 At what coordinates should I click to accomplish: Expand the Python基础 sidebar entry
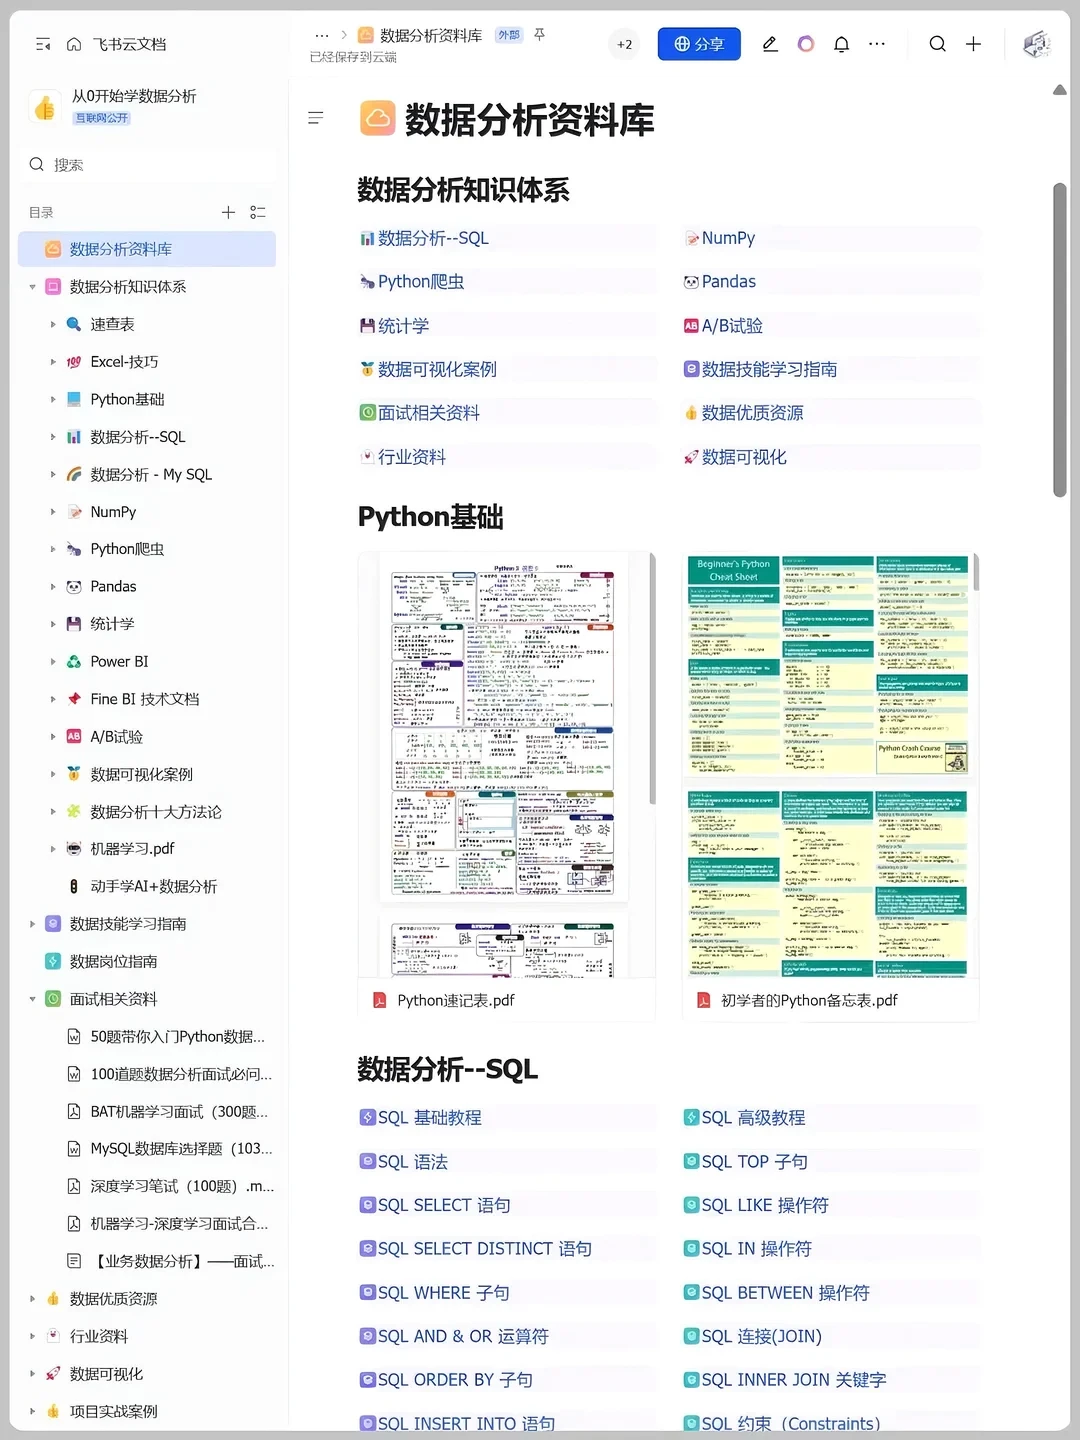tap(53, 399)
